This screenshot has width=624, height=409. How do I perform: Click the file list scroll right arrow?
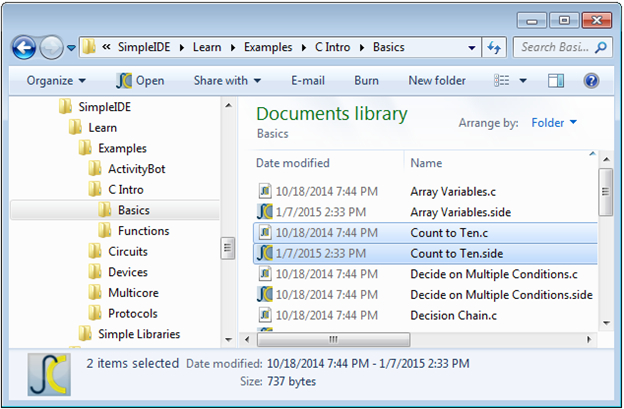[x=589, y=339]
